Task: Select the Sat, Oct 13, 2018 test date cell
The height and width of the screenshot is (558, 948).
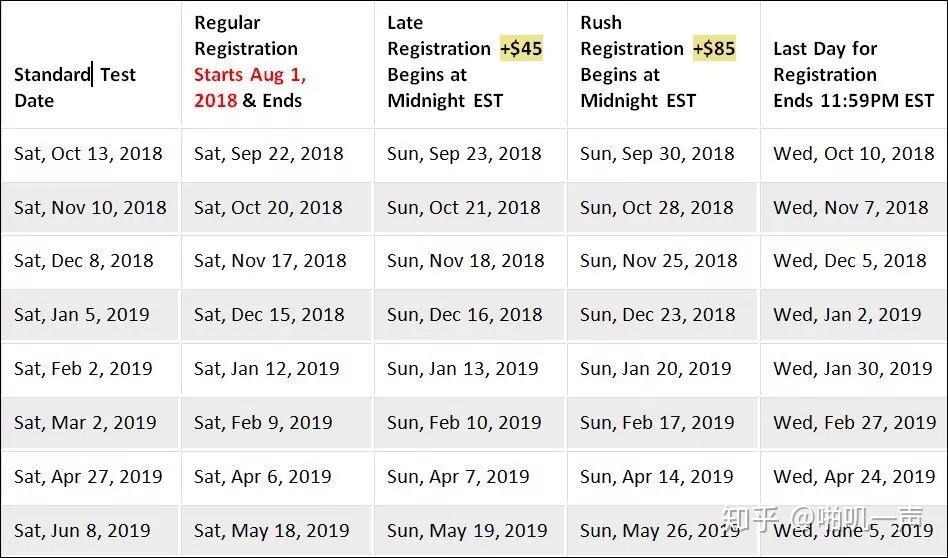Action: point(90,154)
